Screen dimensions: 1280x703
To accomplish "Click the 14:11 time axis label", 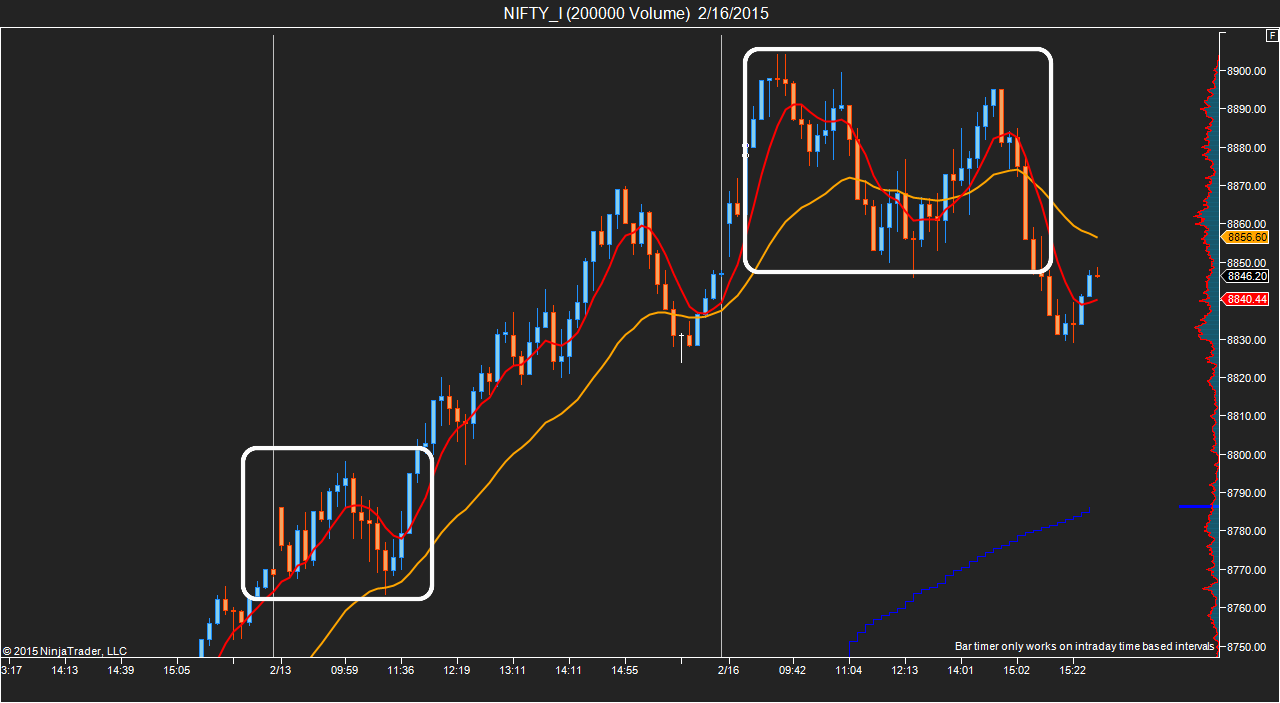I will [568, 670].
